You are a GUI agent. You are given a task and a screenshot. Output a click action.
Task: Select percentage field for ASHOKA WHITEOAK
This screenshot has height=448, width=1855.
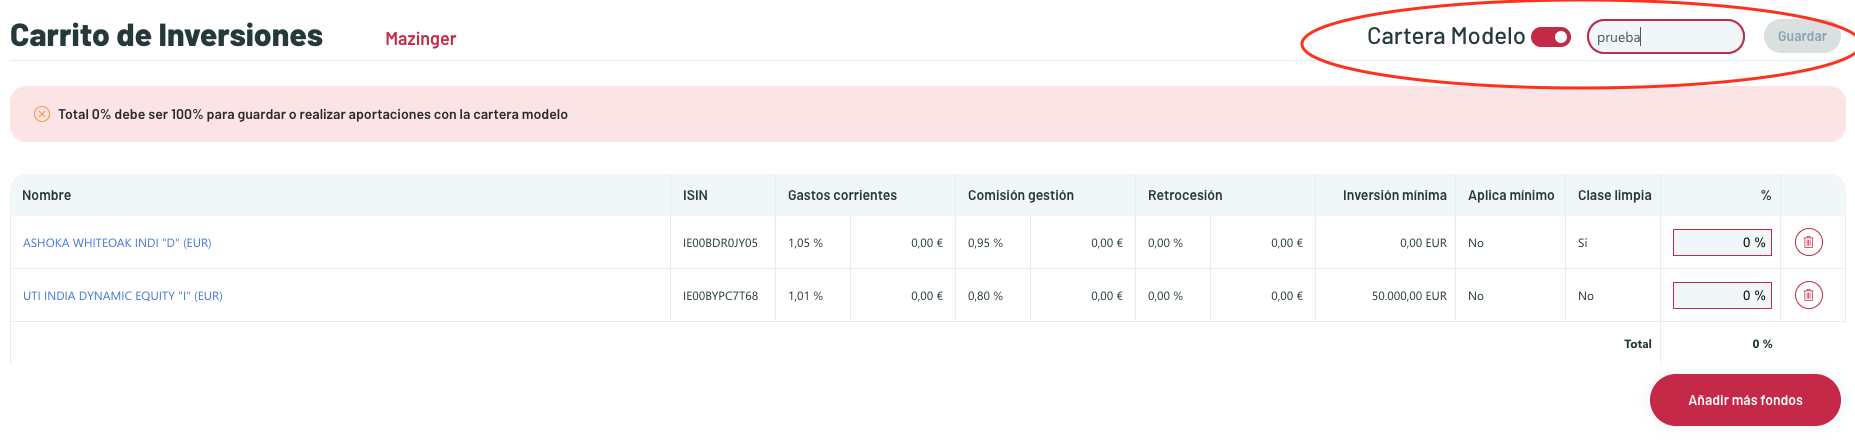1722,242
